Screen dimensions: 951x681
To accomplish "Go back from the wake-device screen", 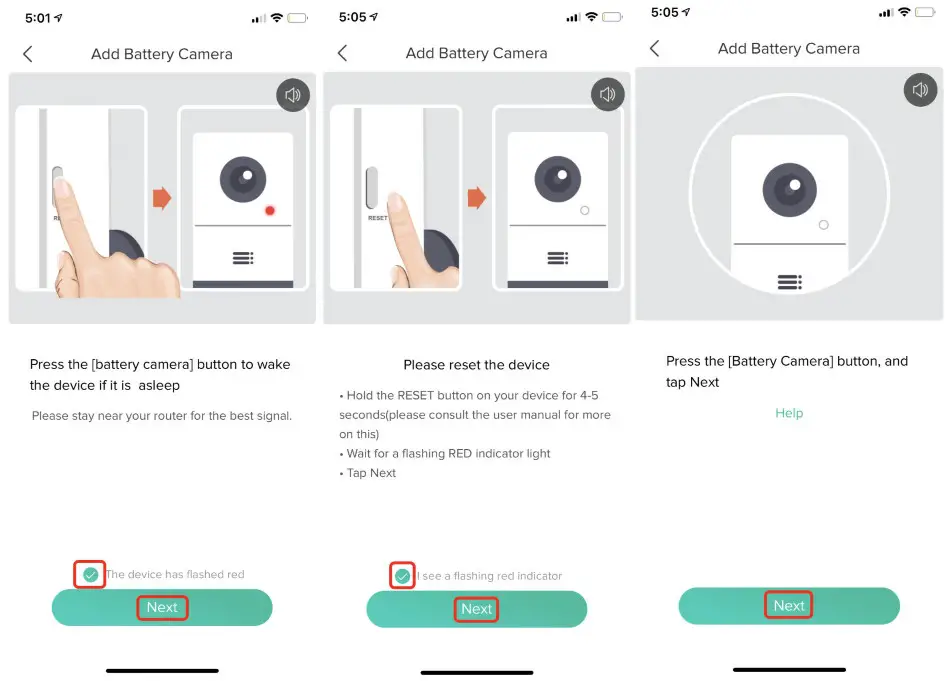I will (28, 54).
